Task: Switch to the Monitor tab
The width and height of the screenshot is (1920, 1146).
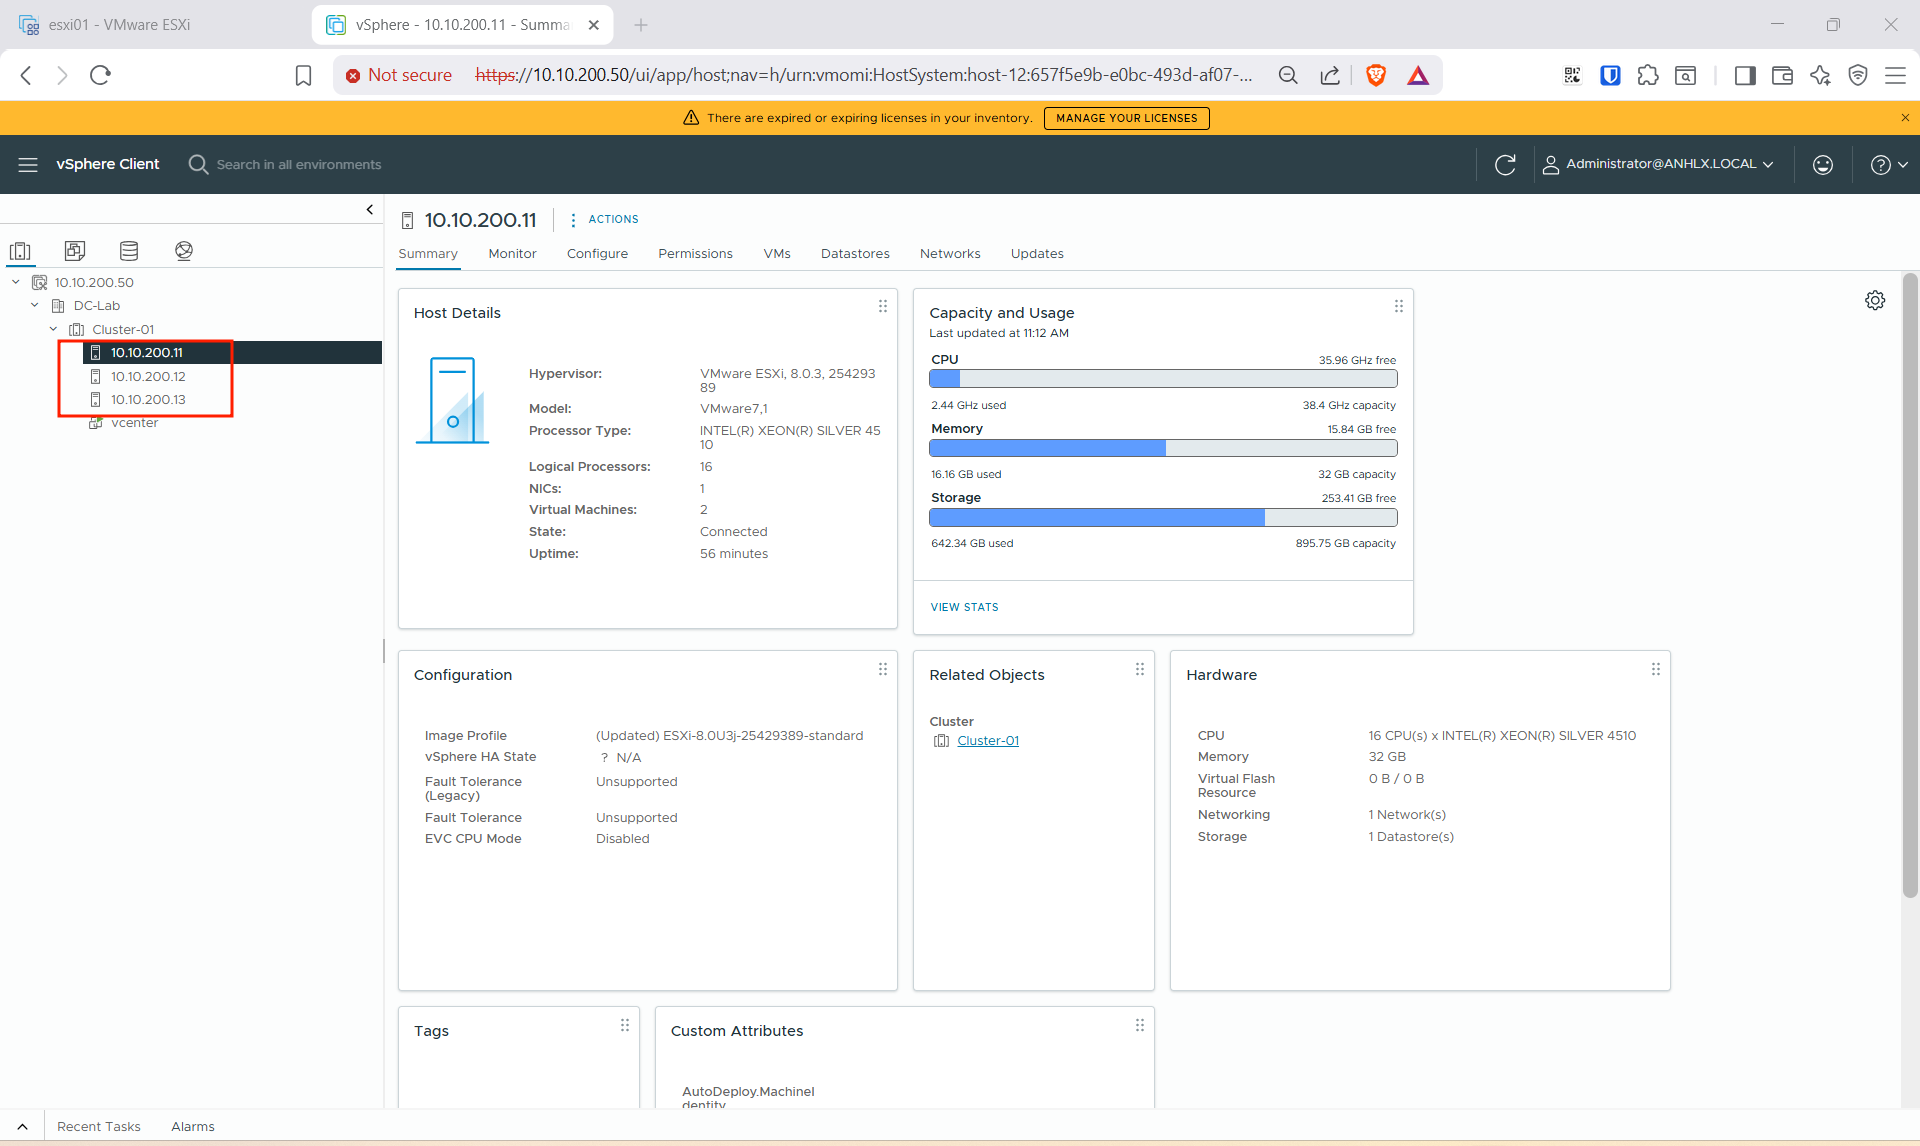Action: coord(512,254)
